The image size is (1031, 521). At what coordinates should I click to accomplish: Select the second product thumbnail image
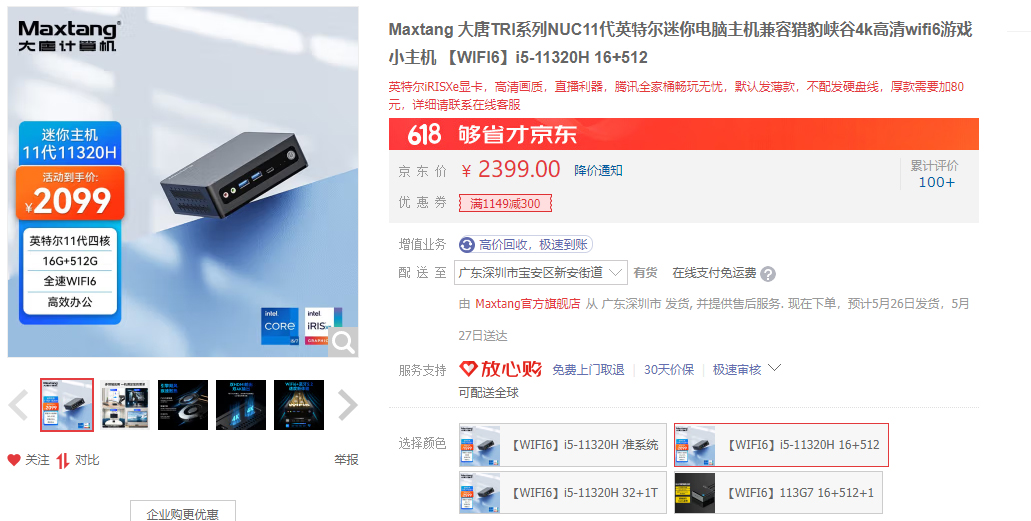[125, 405]
